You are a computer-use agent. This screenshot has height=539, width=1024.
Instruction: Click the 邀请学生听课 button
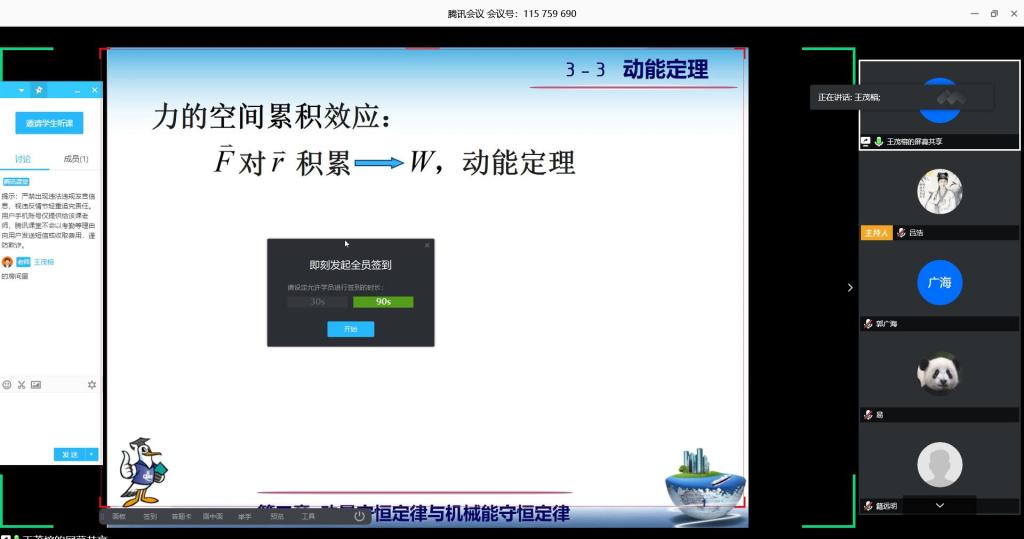(x=50, y=123)
